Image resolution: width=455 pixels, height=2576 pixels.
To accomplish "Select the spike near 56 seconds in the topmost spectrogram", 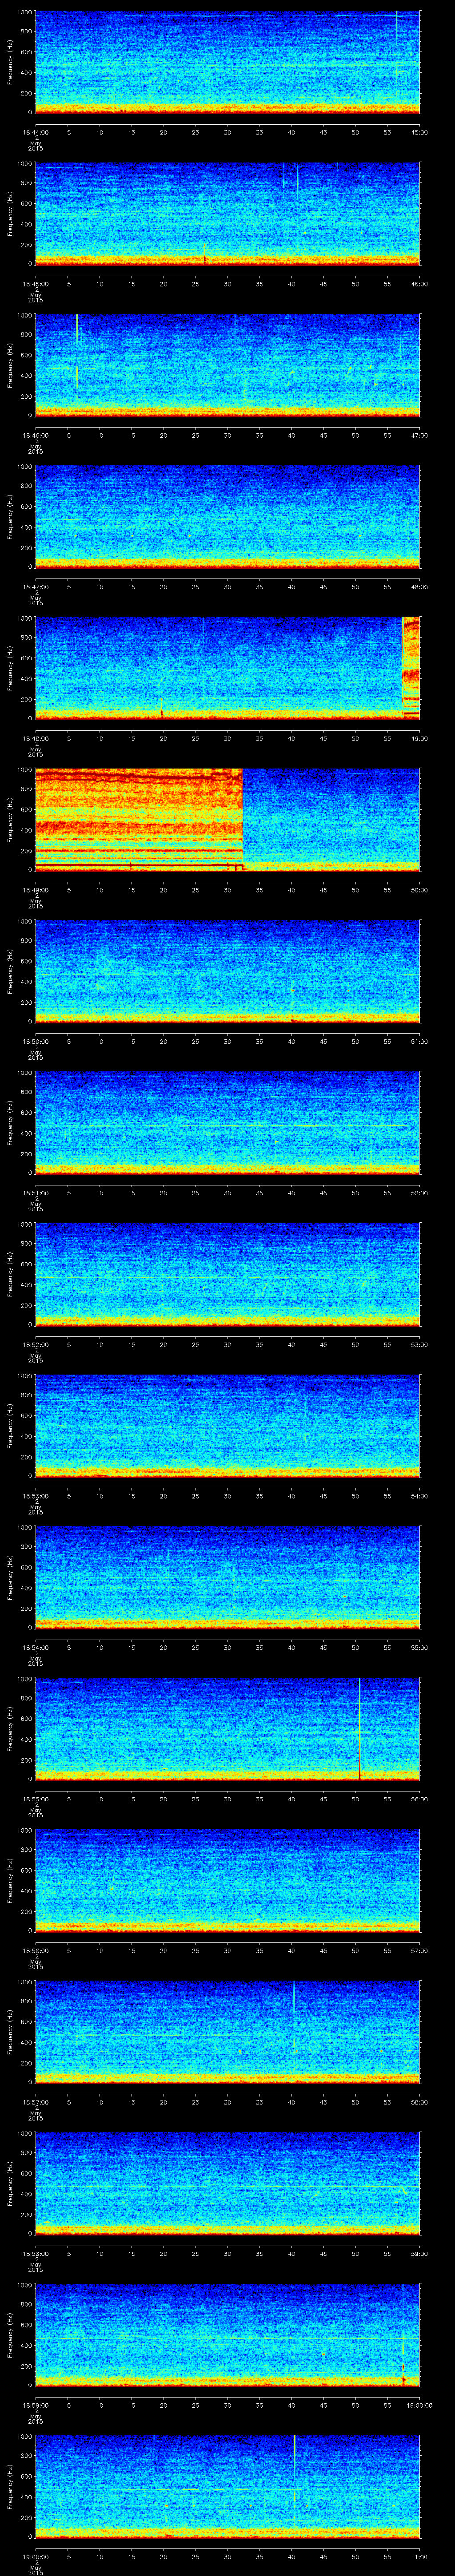I will (x=397, y=30).
